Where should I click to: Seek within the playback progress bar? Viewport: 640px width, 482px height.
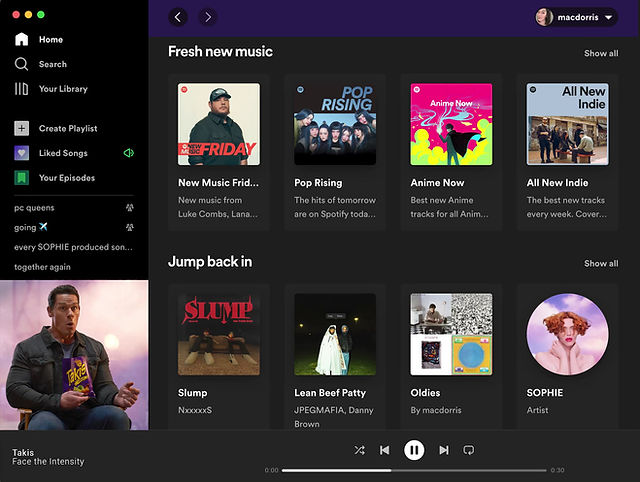[414, 470]
